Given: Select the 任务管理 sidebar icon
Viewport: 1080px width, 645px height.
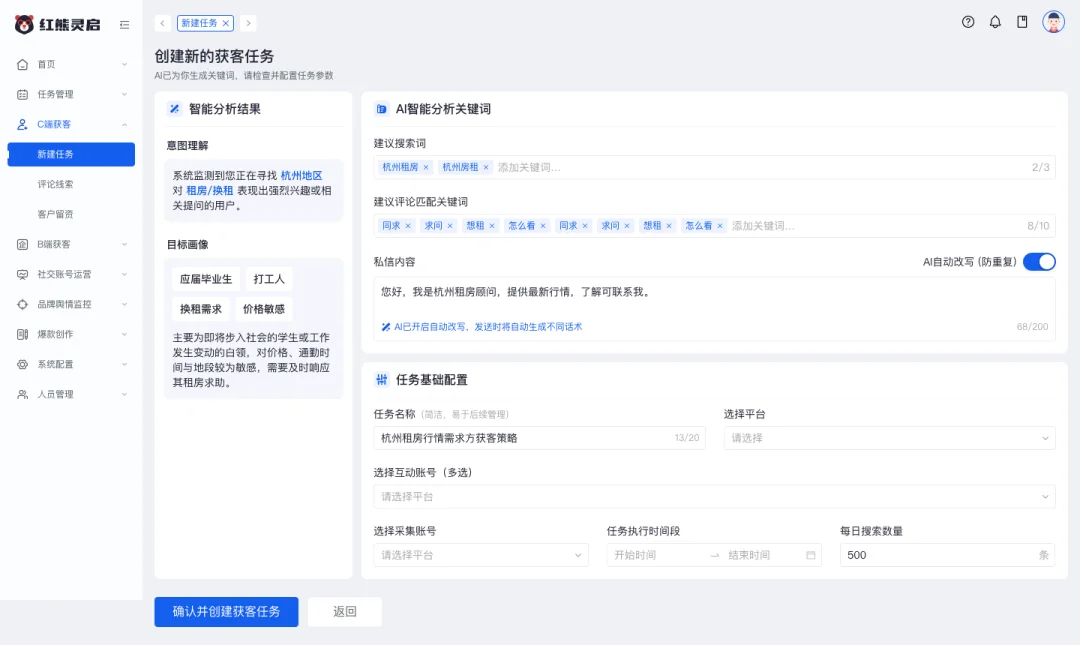Looking at the screenshot, I should [24, 94].
